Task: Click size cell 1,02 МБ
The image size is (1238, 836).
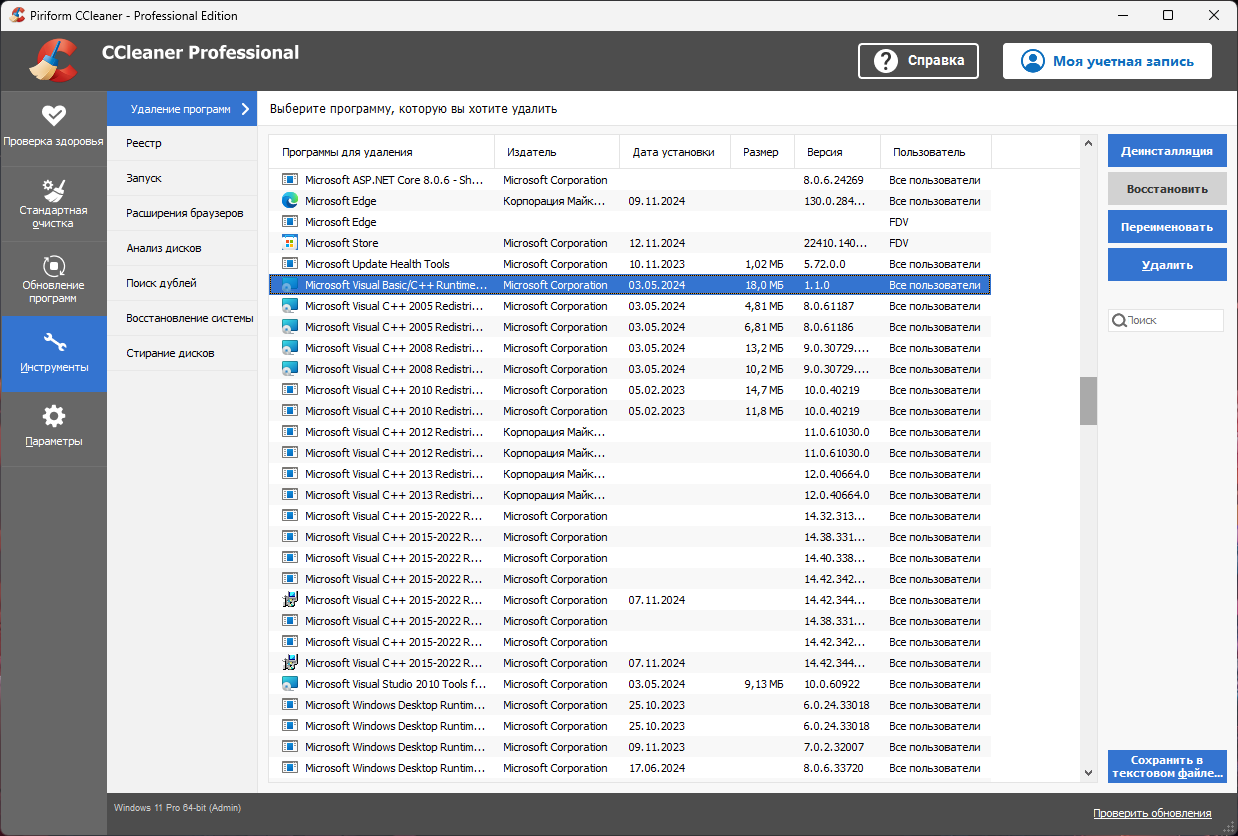Action: [764, 264]
